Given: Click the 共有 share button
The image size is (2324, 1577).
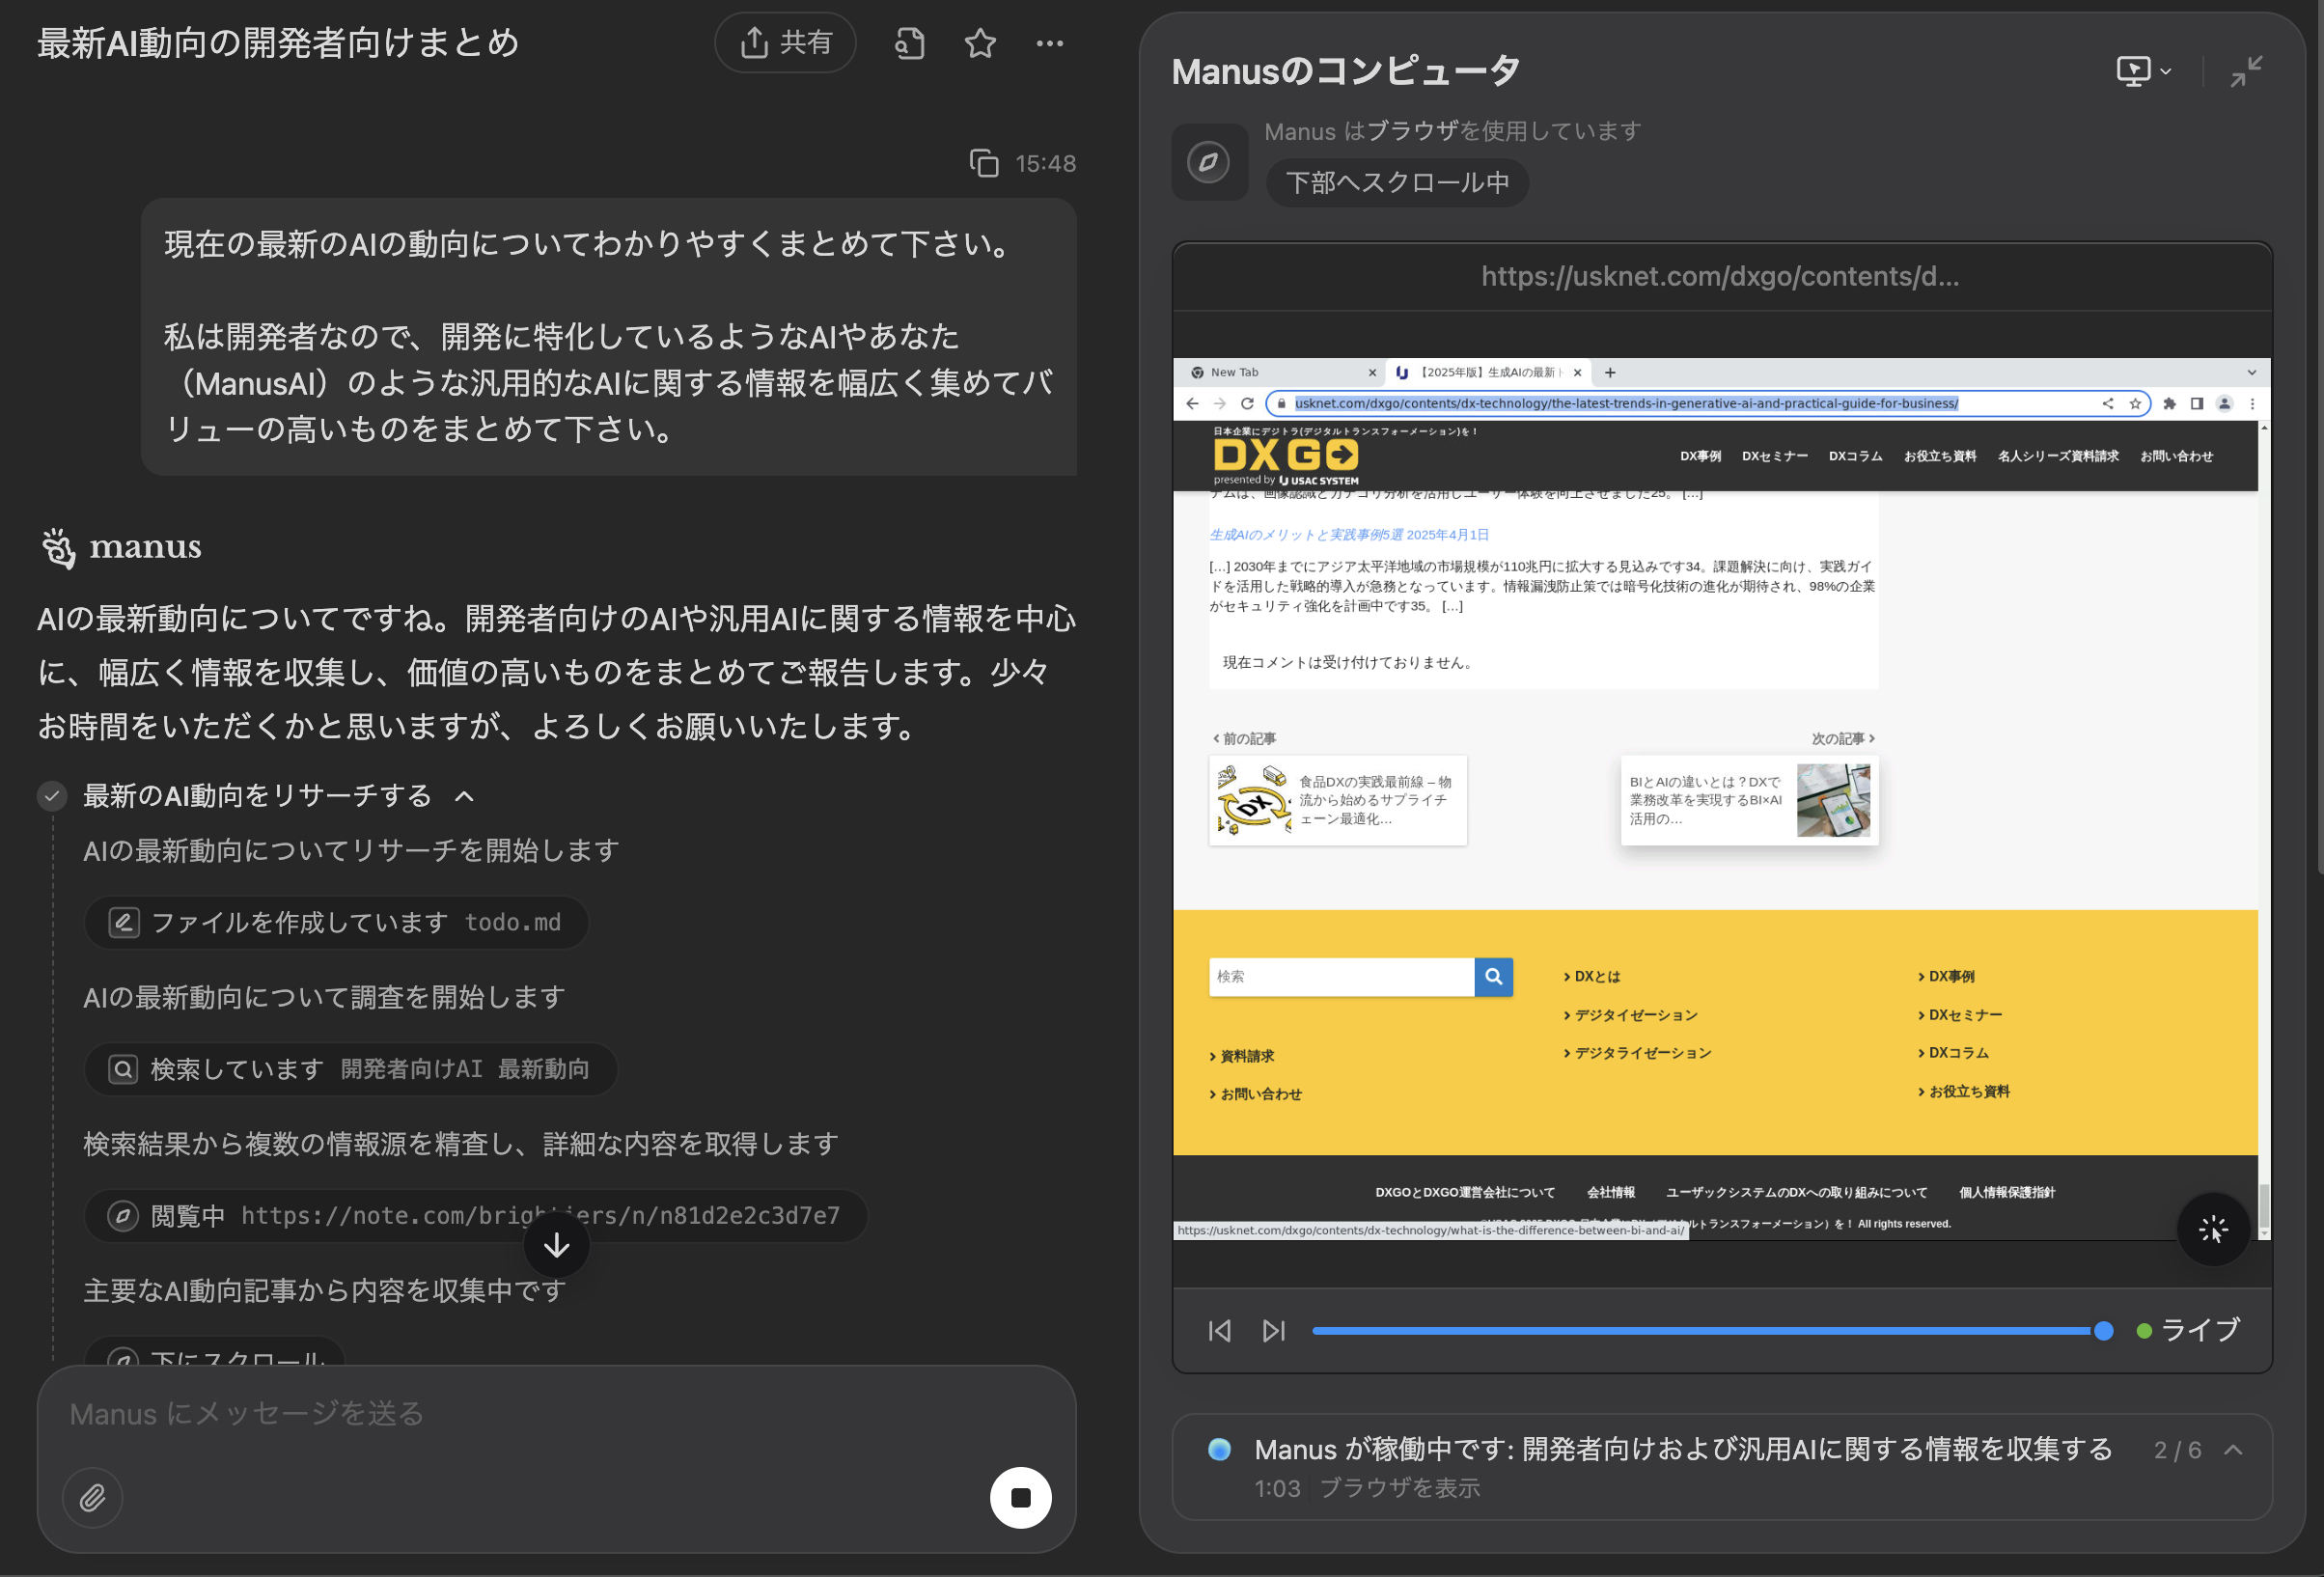Looking at the screenshot, I should (786, 43).
